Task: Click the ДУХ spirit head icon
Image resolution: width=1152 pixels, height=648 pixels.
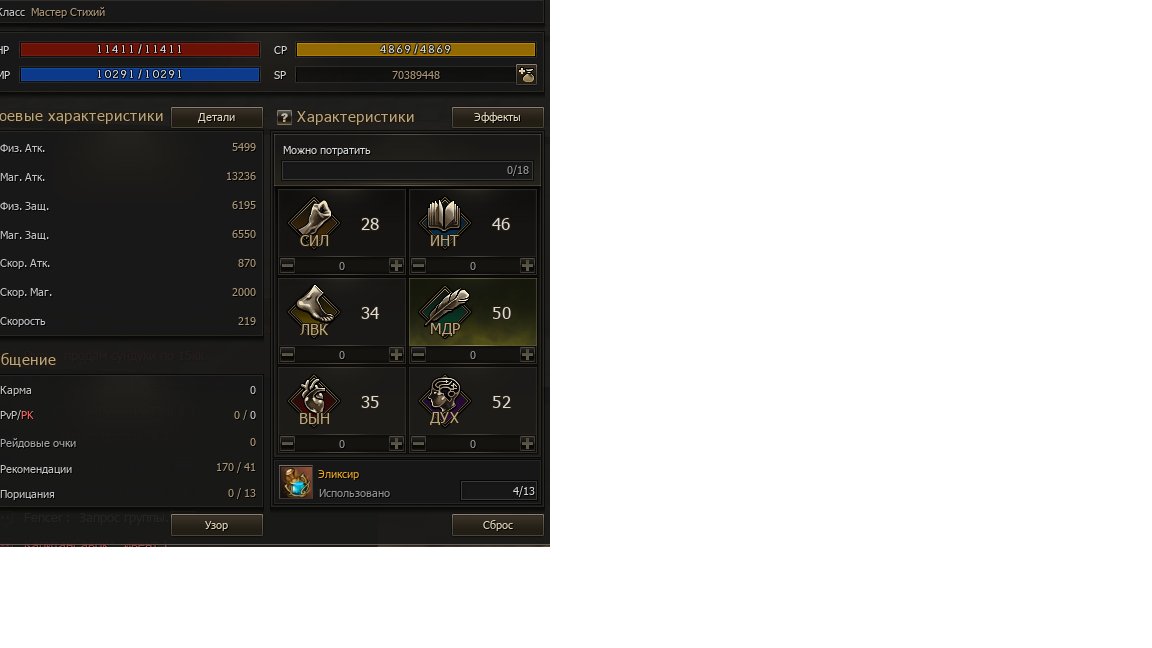Action: click(x=444, y=401)
